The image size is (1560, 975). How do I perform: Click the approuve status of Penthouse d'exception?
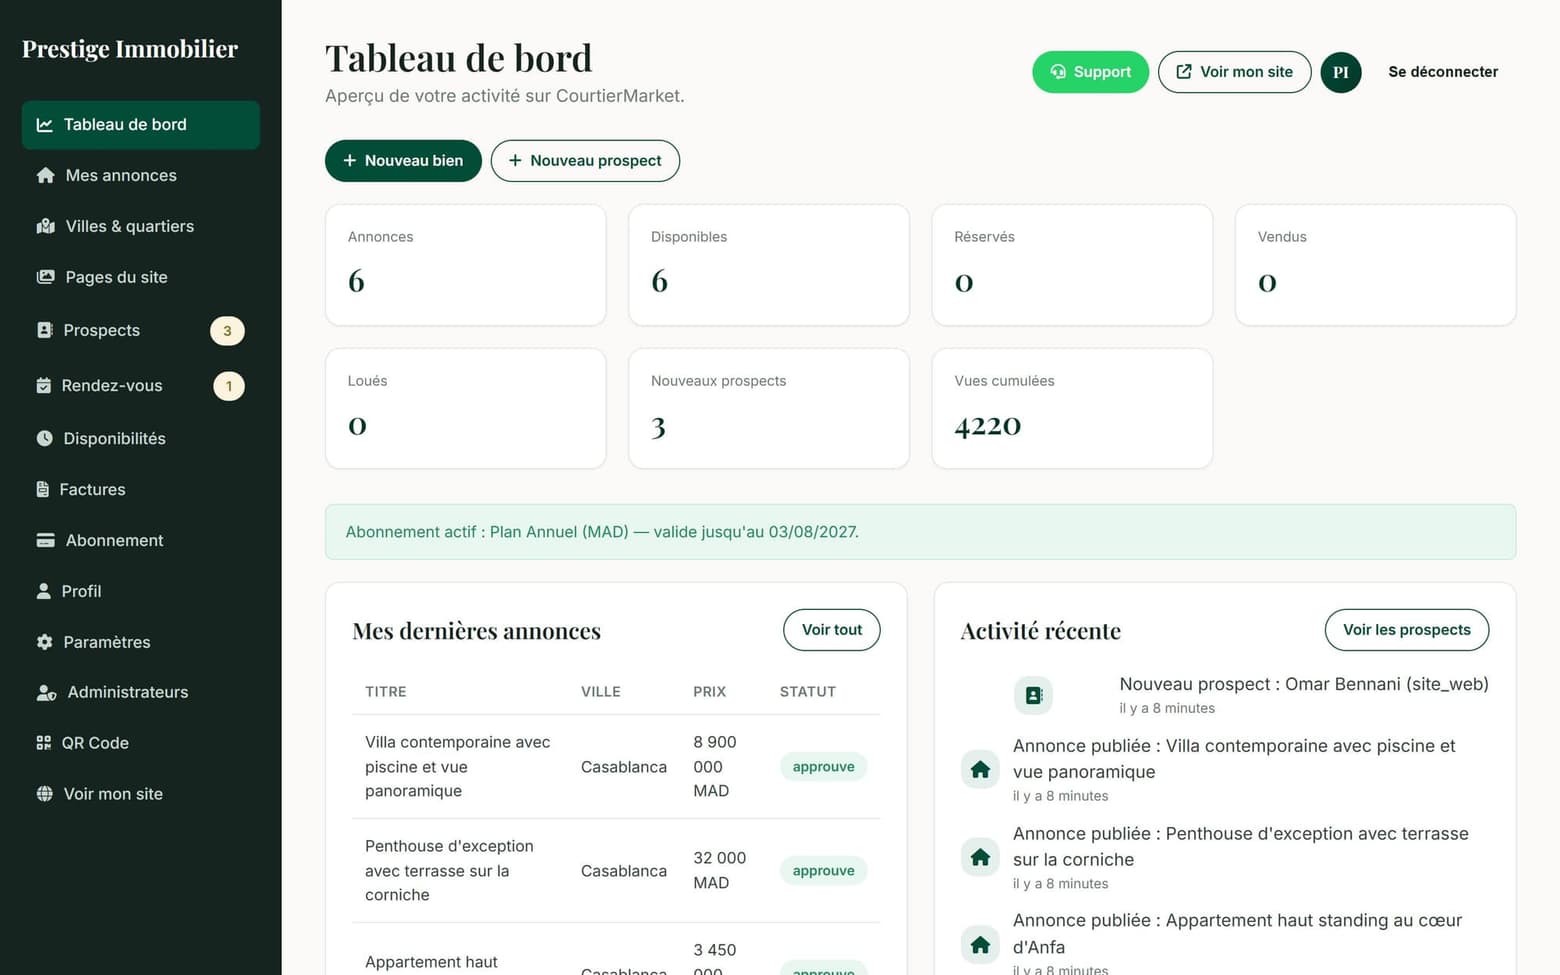(824, 871)
